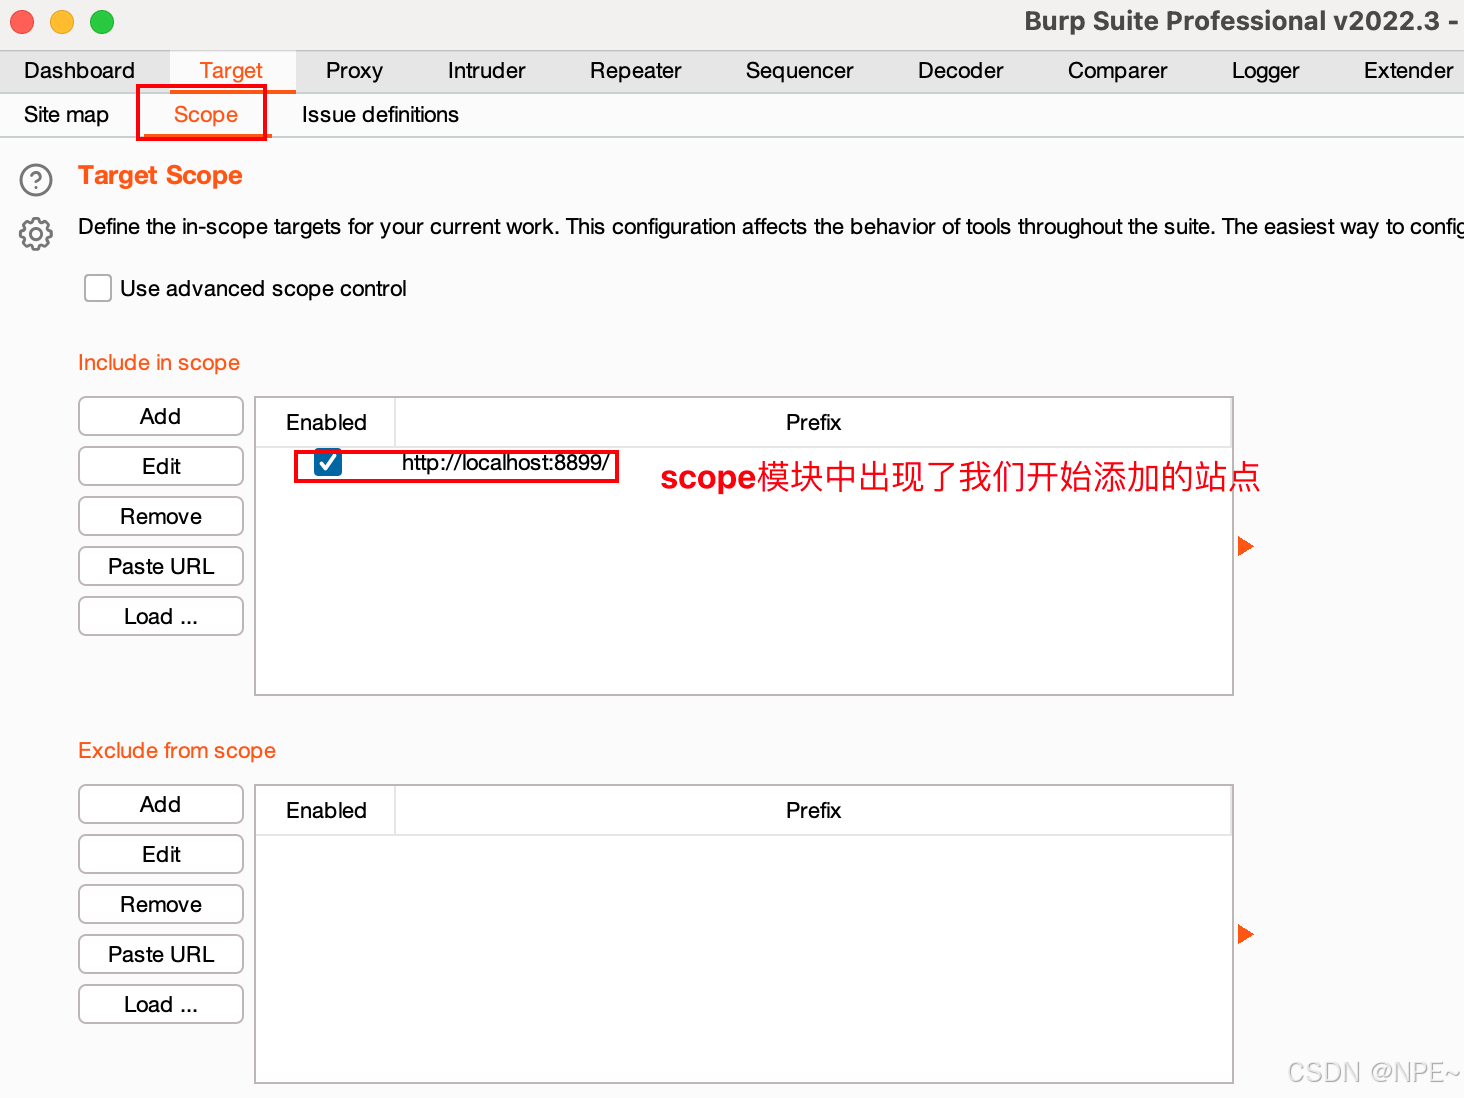Open the Decoder tab
The width and height of the screenshot is (1464, 1098).
[x=961, y=71]
